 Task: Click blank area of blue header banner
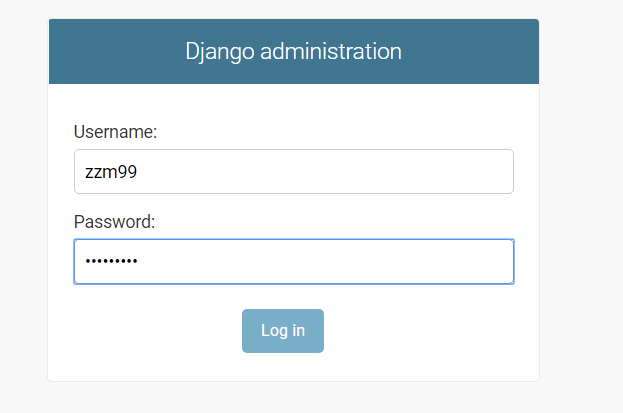(x=110, y=51)
